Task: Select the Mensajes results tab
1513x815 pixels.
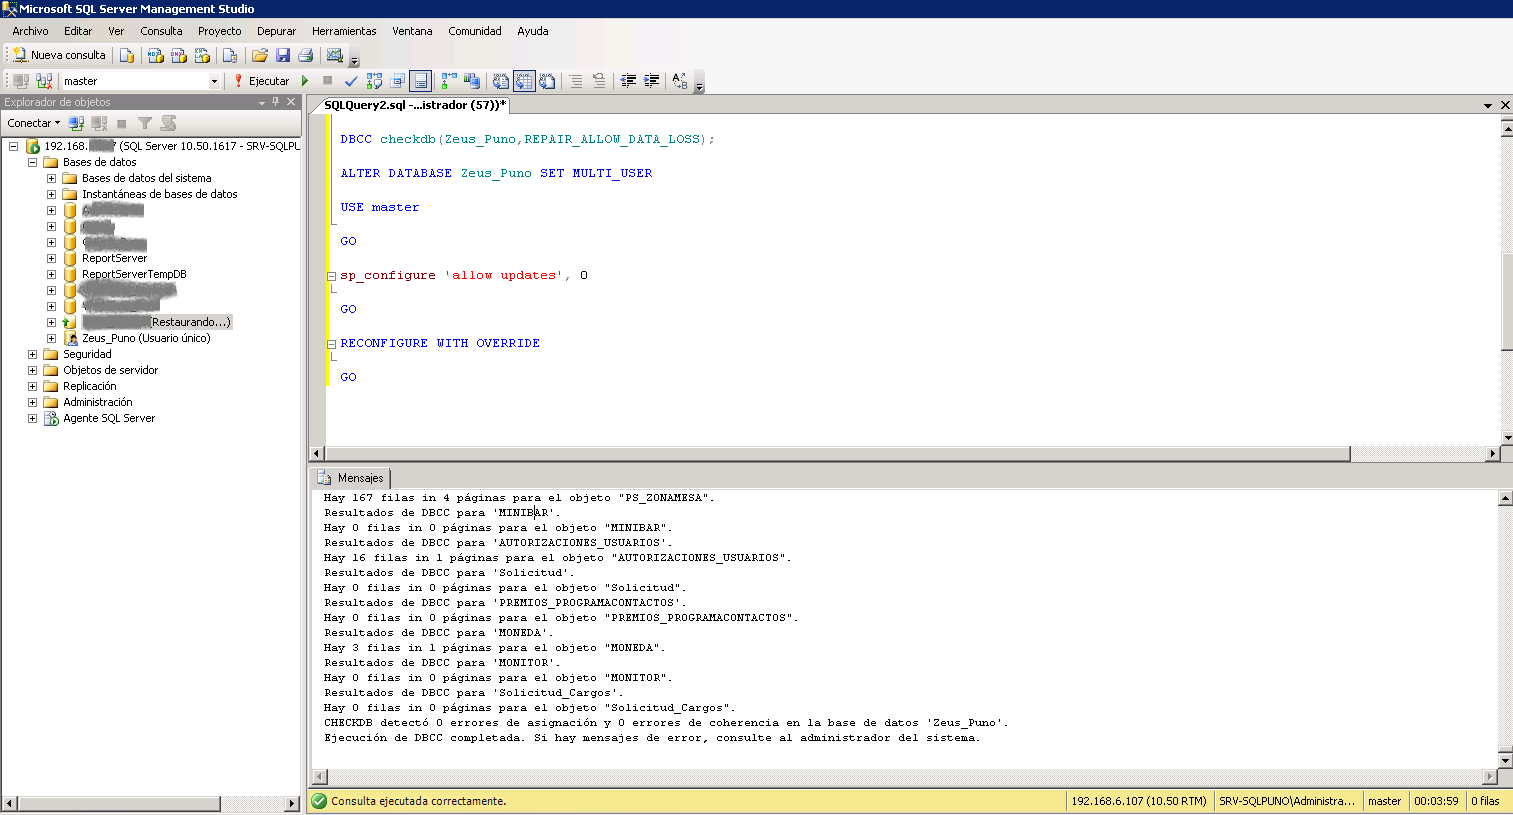Action: point(351,478)
